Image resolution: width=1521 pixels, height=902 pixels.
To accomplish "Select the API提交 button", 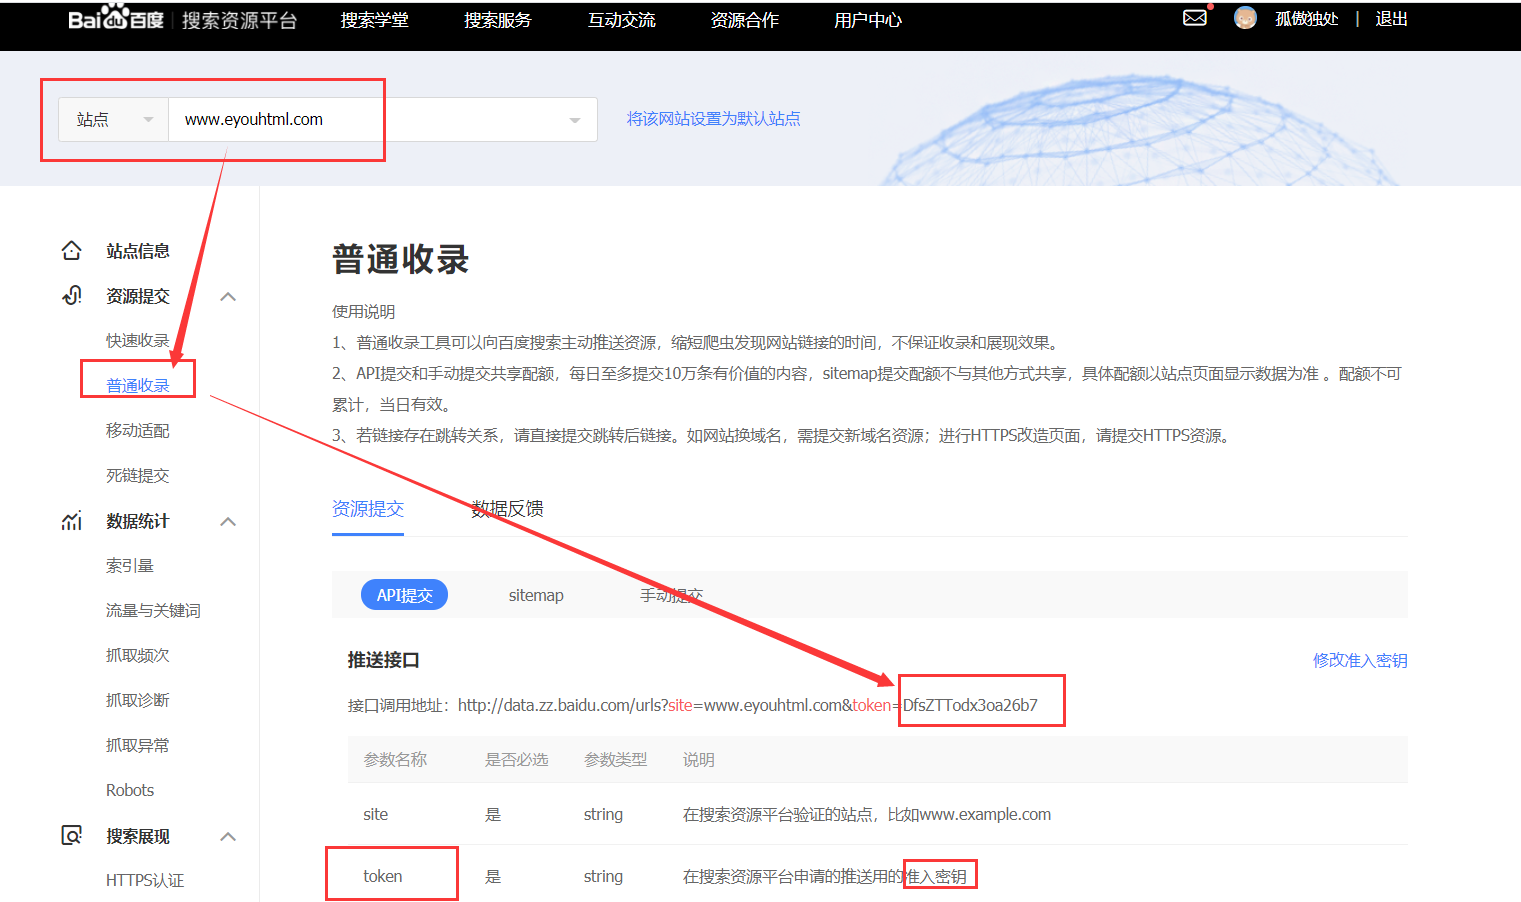I will point(404,595).
